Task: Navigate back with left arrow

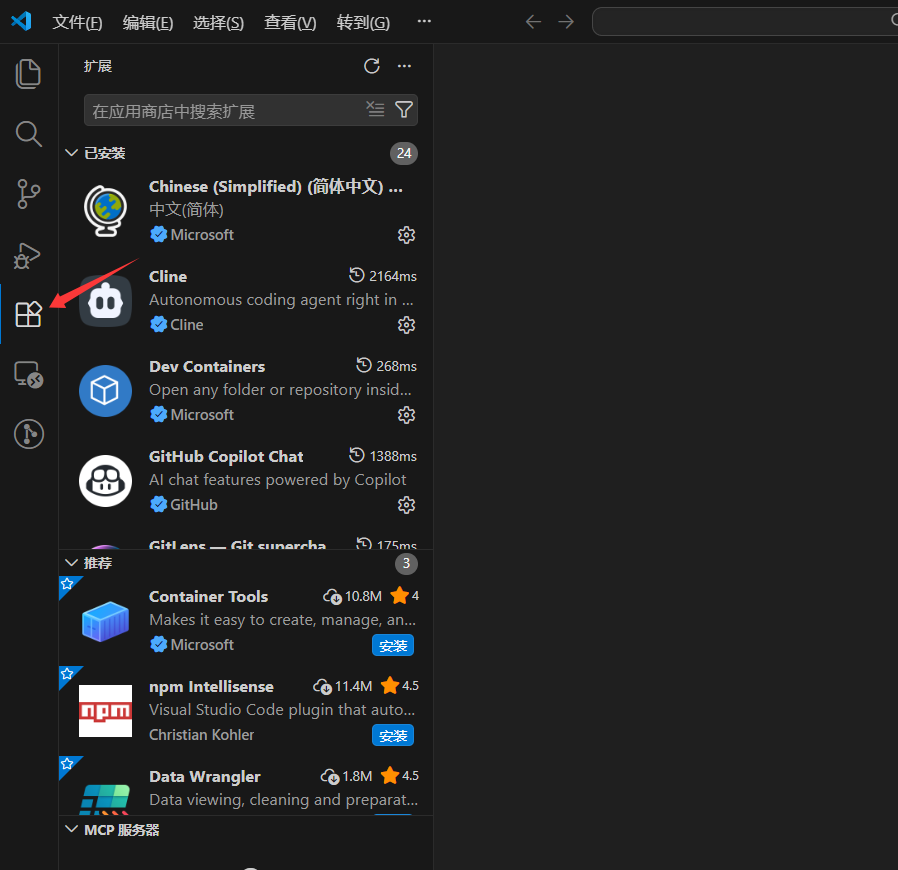Action: click(x=533, y=22)
